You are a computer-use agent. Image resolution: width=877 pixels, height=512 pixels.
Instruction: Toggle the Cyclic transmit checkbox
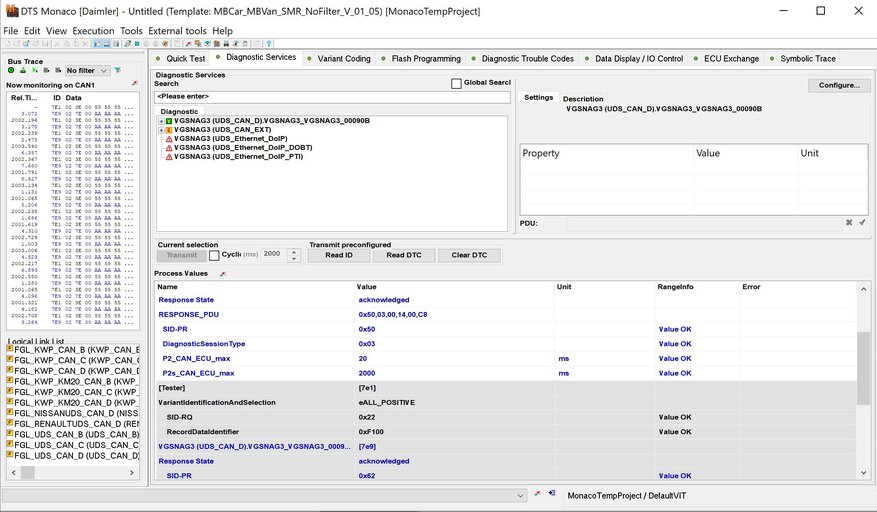(x=214, y=256)
